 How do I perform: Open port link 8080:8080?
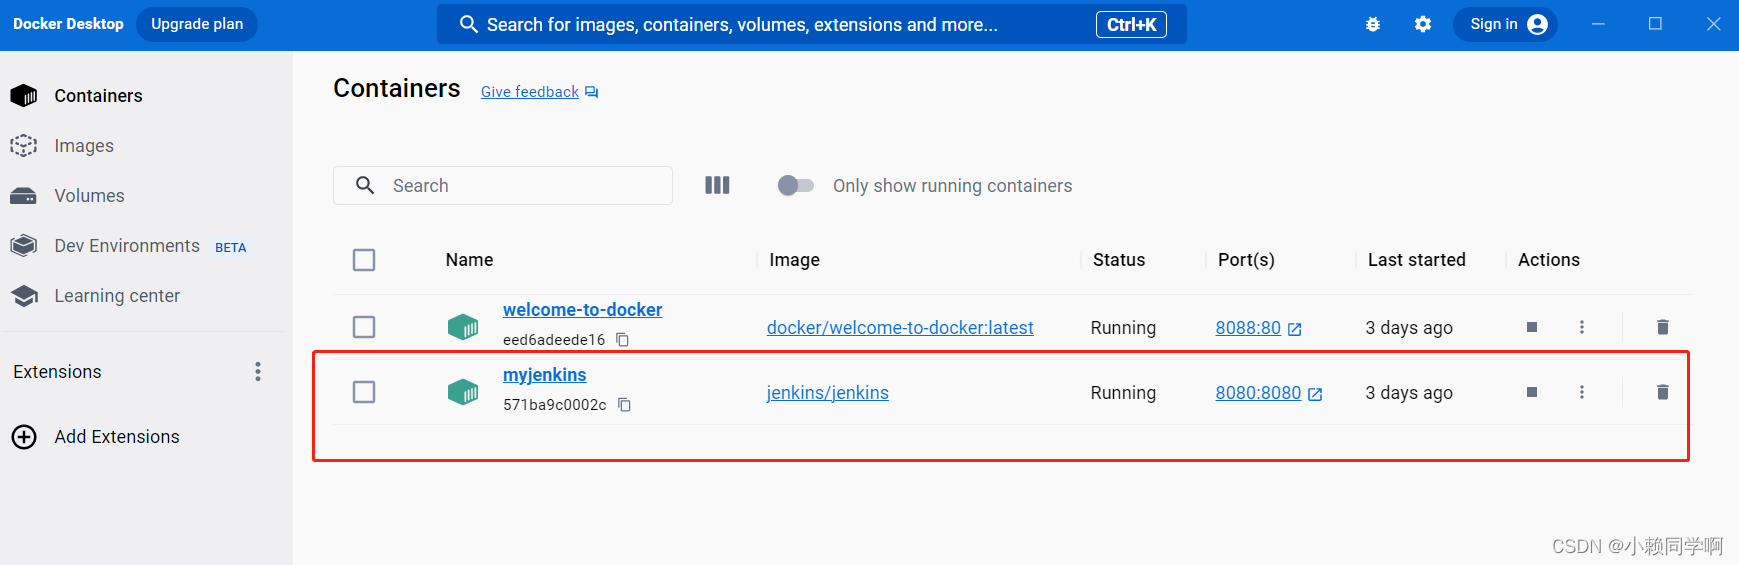tap(1258, 393)
